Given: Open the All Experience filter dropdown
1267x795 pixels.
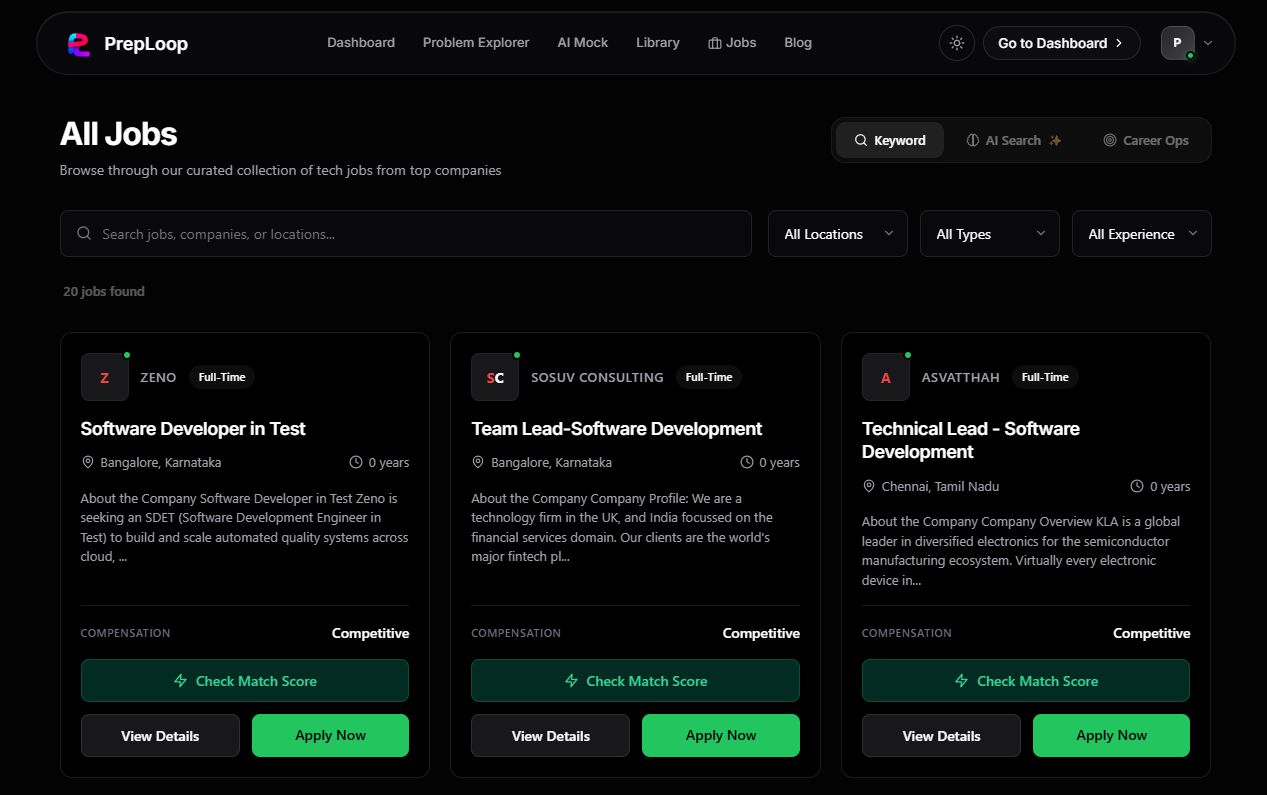Looking at the screenshot, I should click(x=1141, y=234).
